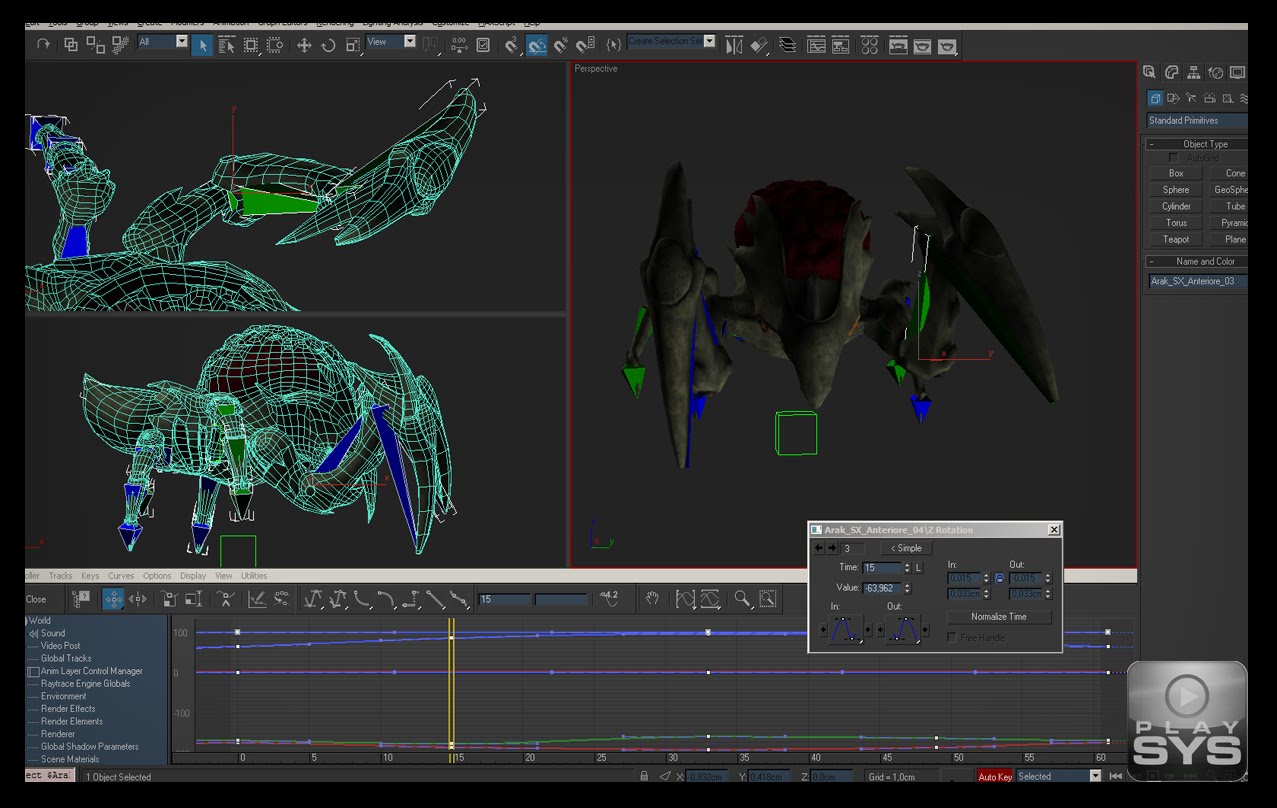
Task: Select the Scale transform tool
Action: 353,45
